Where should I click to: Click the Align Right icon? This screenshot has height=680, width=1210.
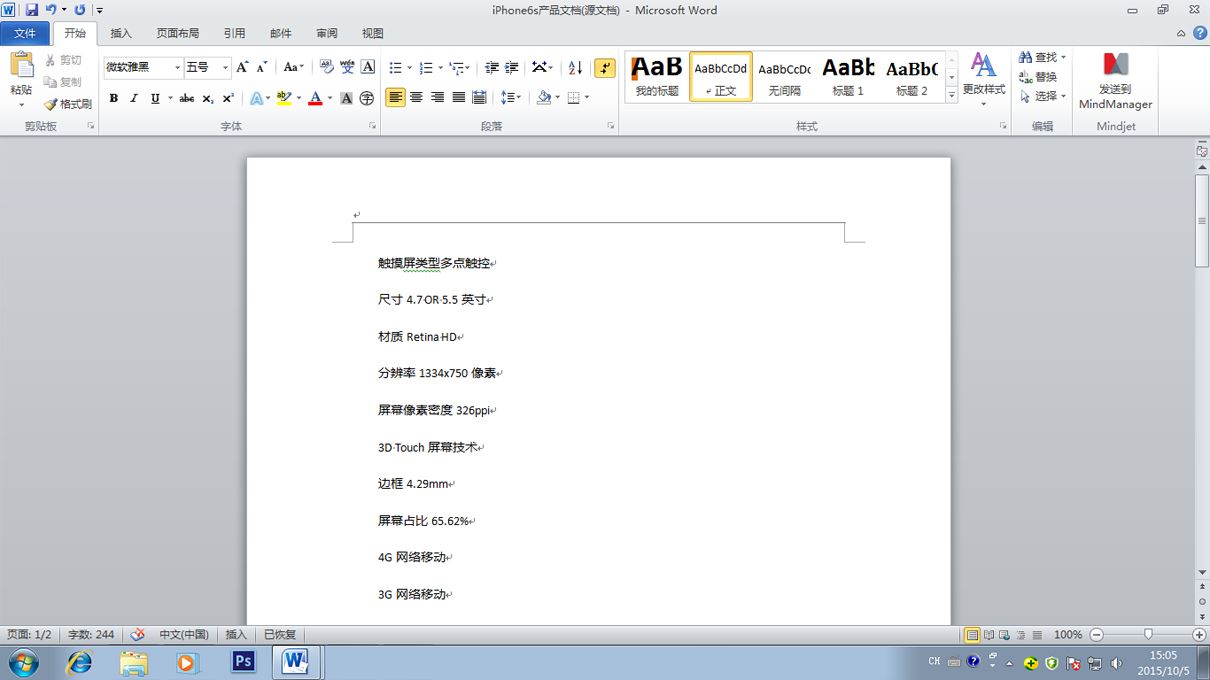[x=438, y=98]
